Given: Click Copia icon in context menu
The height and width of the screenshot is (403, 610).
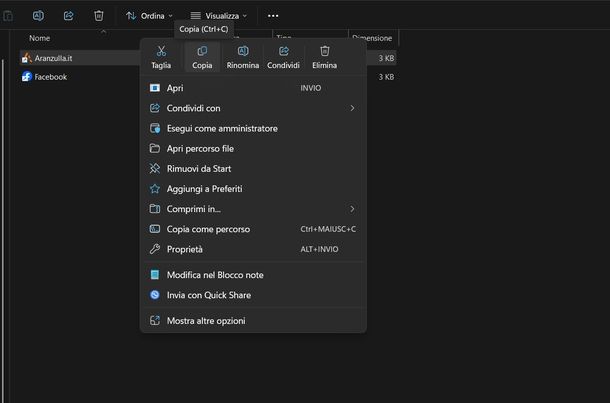Looking at the screenshot, I should [202, 51].
